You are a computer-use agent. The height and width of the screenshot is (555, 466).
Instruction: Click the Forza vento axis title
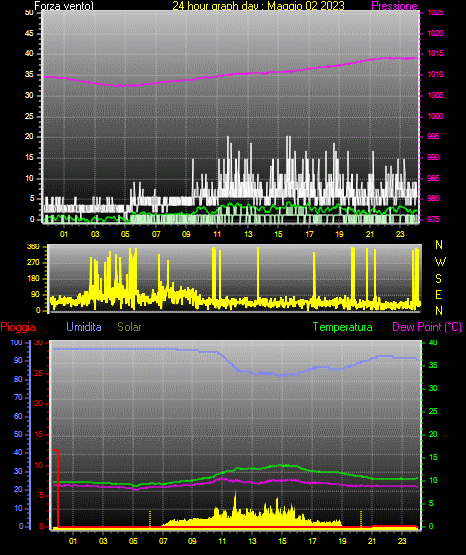(64, 6)
